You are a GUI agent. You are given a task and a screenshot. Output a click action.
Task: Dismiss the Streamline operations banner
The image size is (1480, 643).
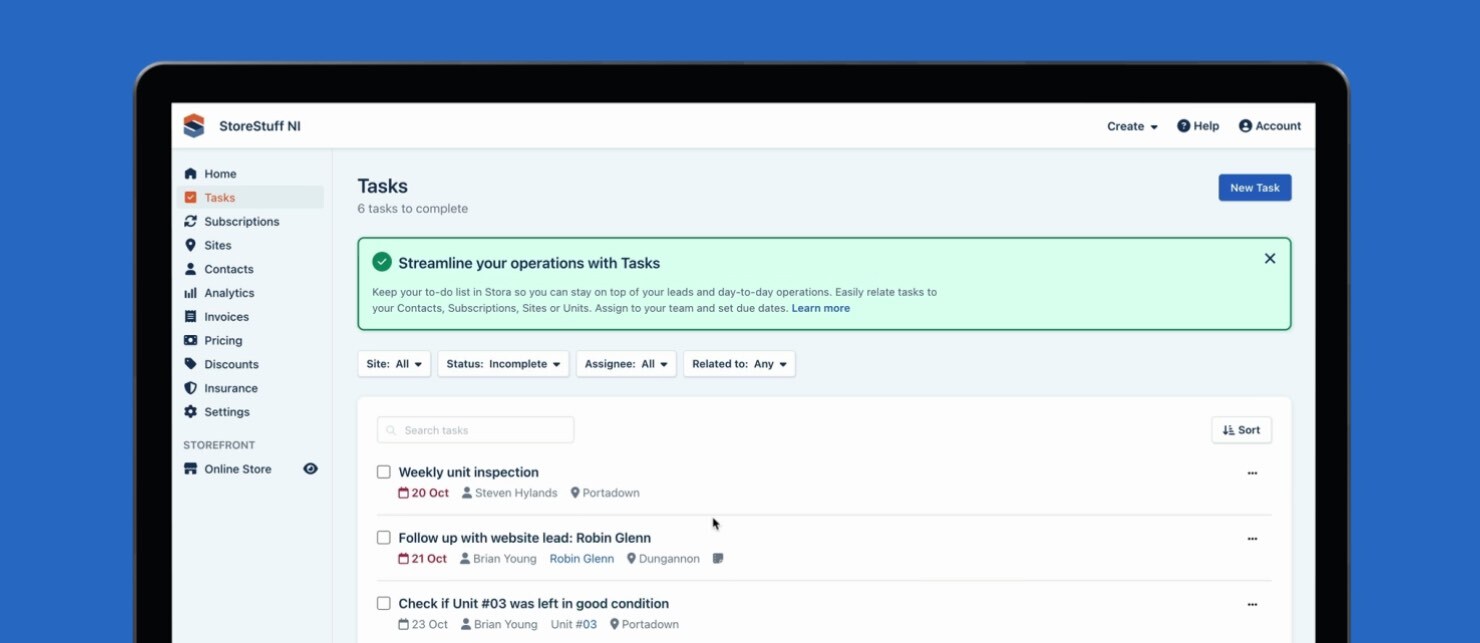pos(1270,259)
